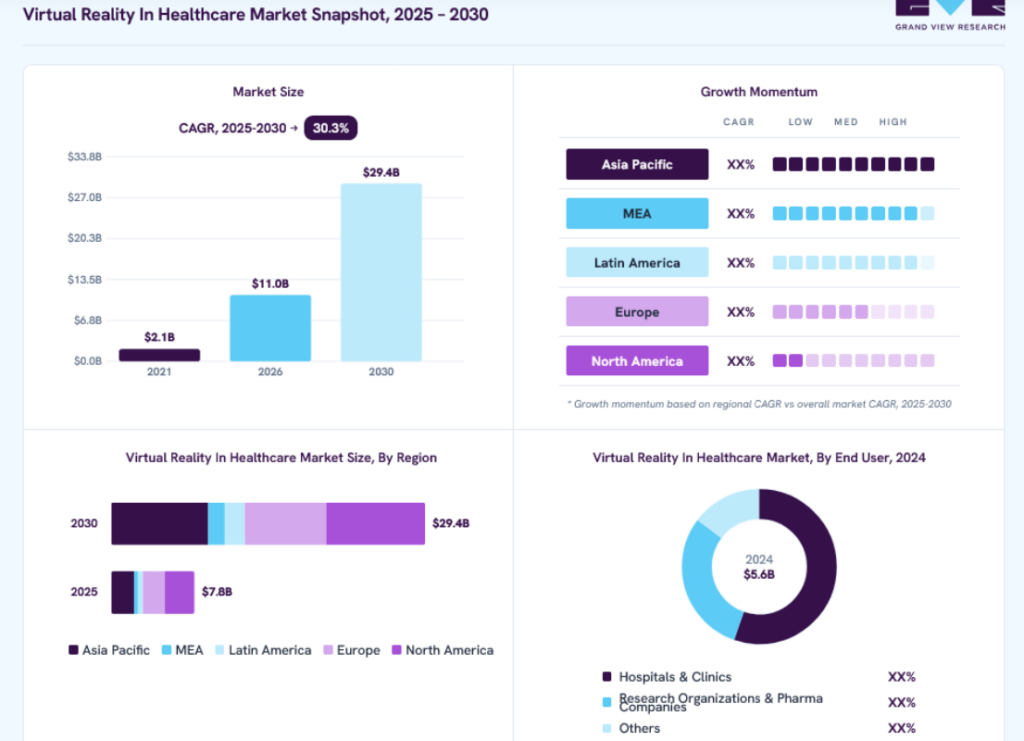This screenshot has width=1024, height=741.
Task: Click Hospitals & Clinics legend swatch
Action: [x=607, y=676]
